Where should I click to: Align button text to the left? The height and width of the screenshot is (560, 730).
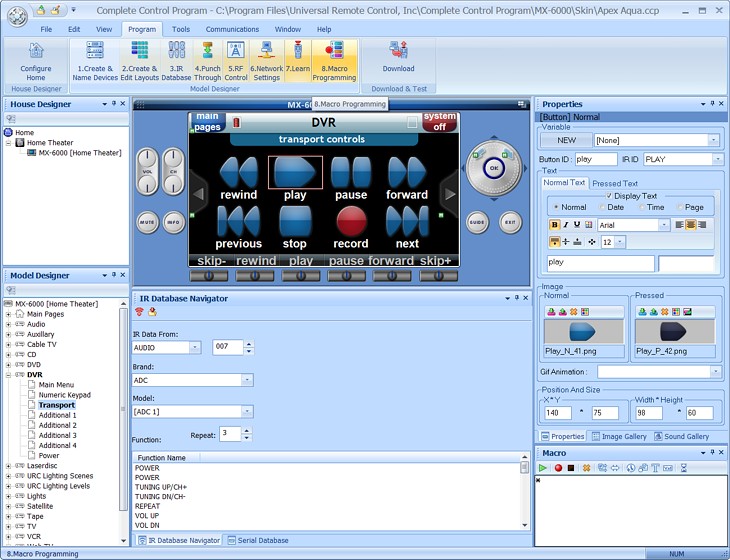tap(680, 225)
